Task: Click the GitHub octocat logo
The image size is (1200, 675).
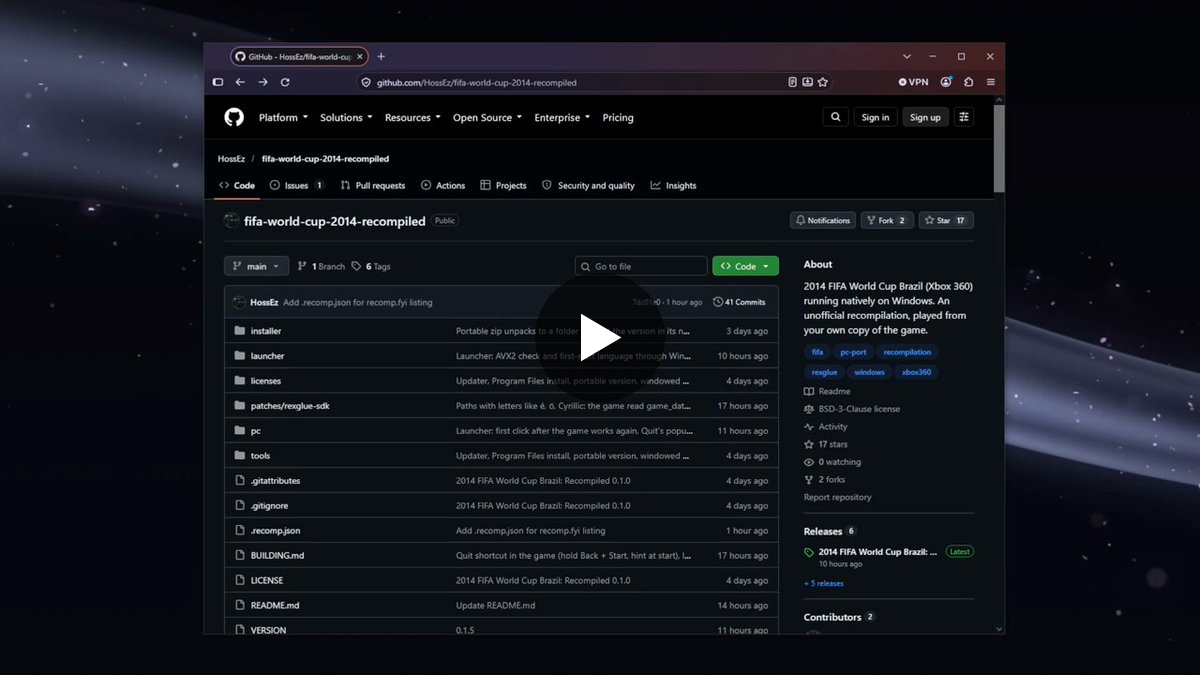Action: (x=234, y=117)
